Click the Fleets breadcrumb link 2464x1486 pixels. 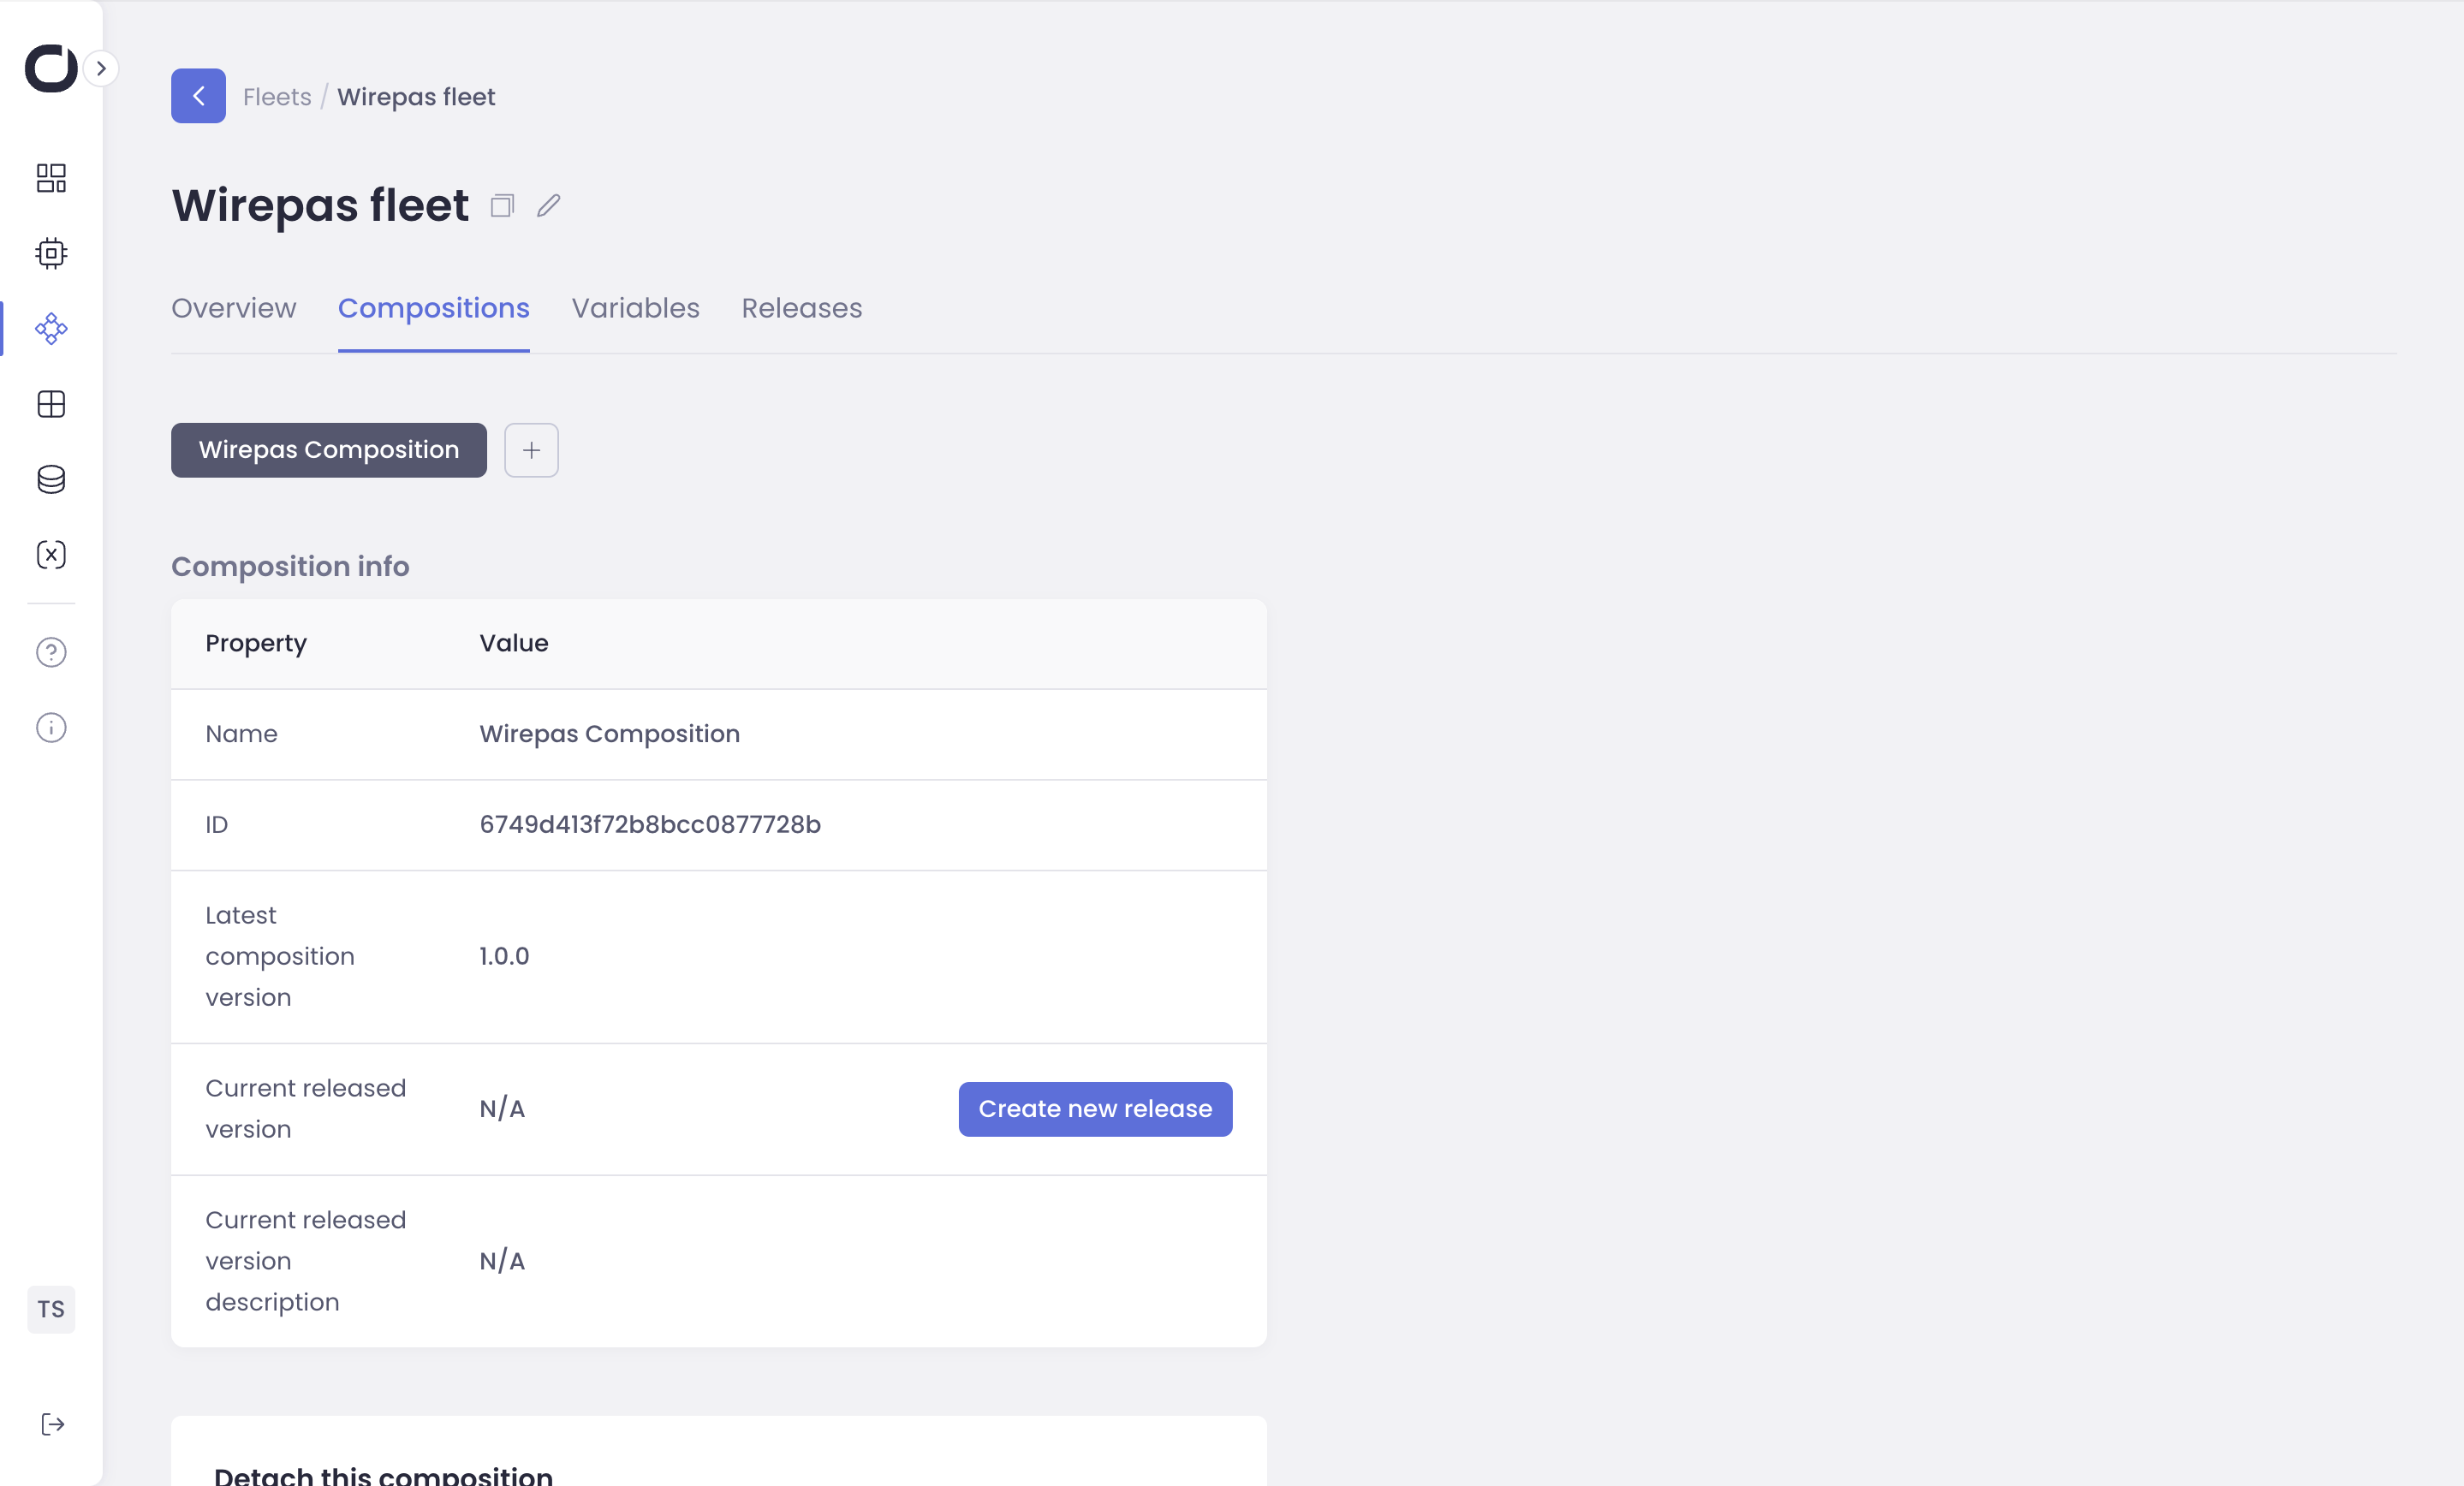pyautogui.click(x=277, y=97)
